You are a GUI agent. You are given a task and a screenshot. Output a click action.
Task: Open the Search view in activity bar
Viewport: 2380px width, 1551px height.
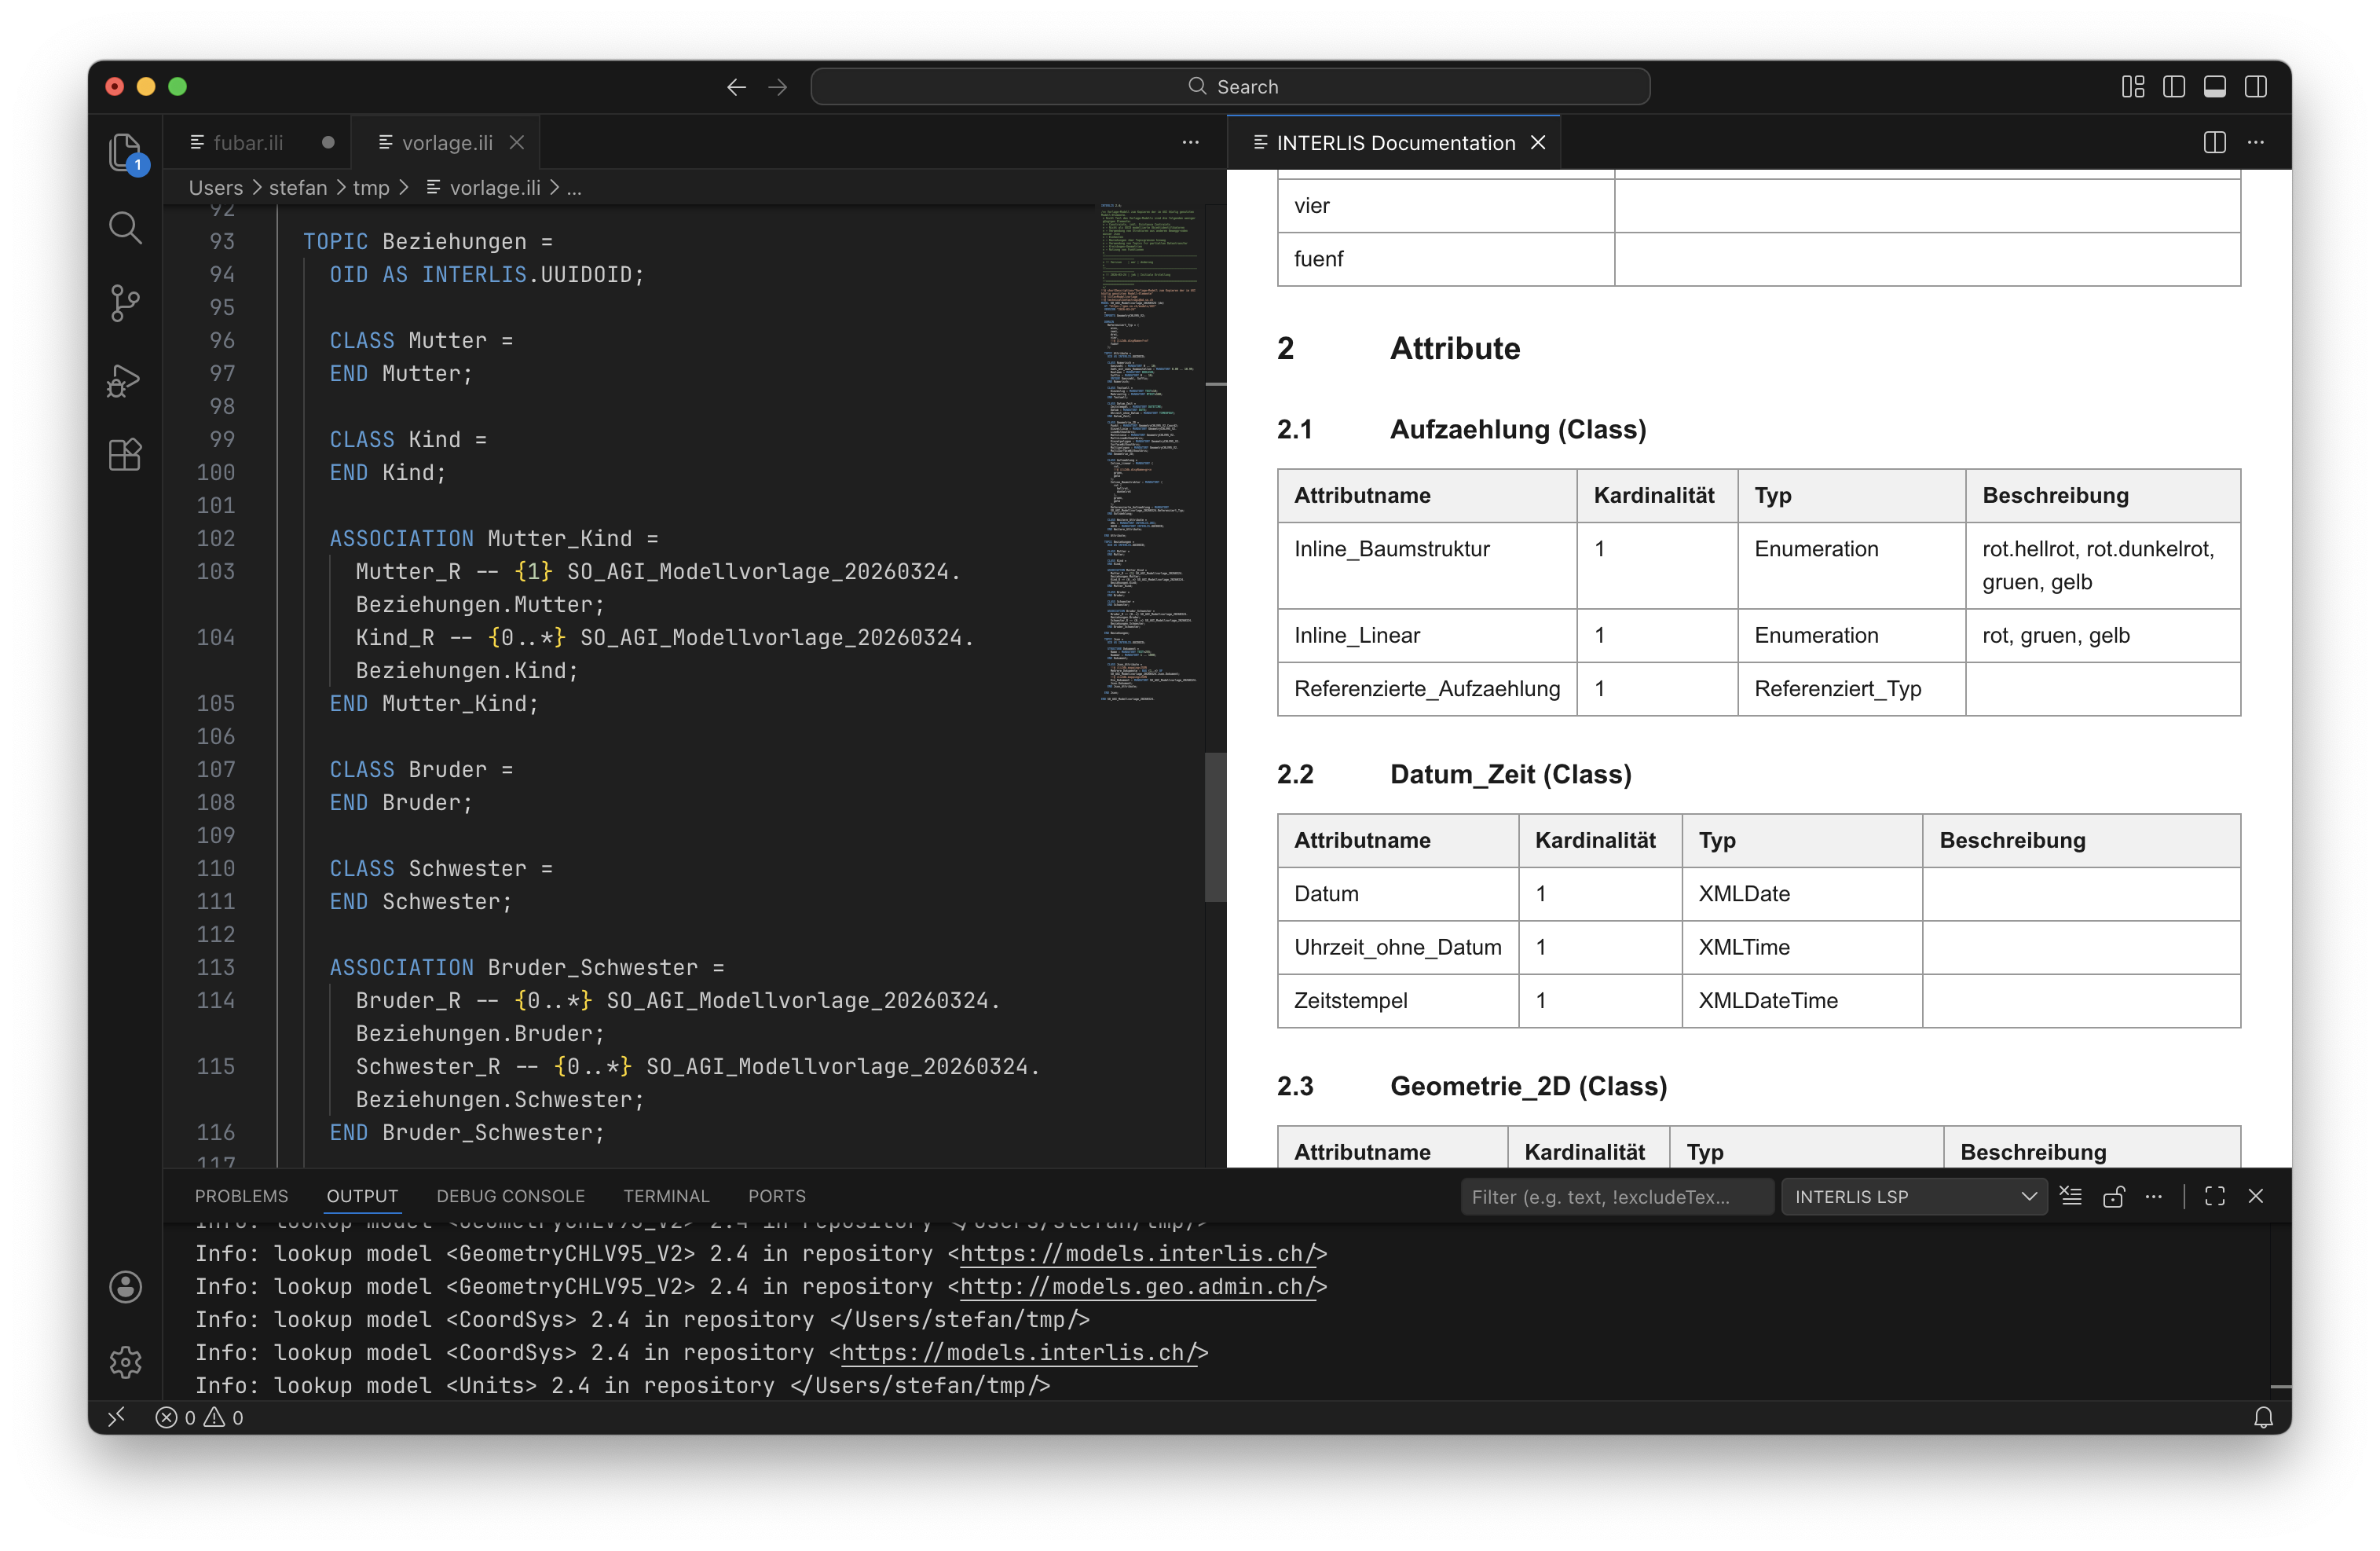point(125,228)
